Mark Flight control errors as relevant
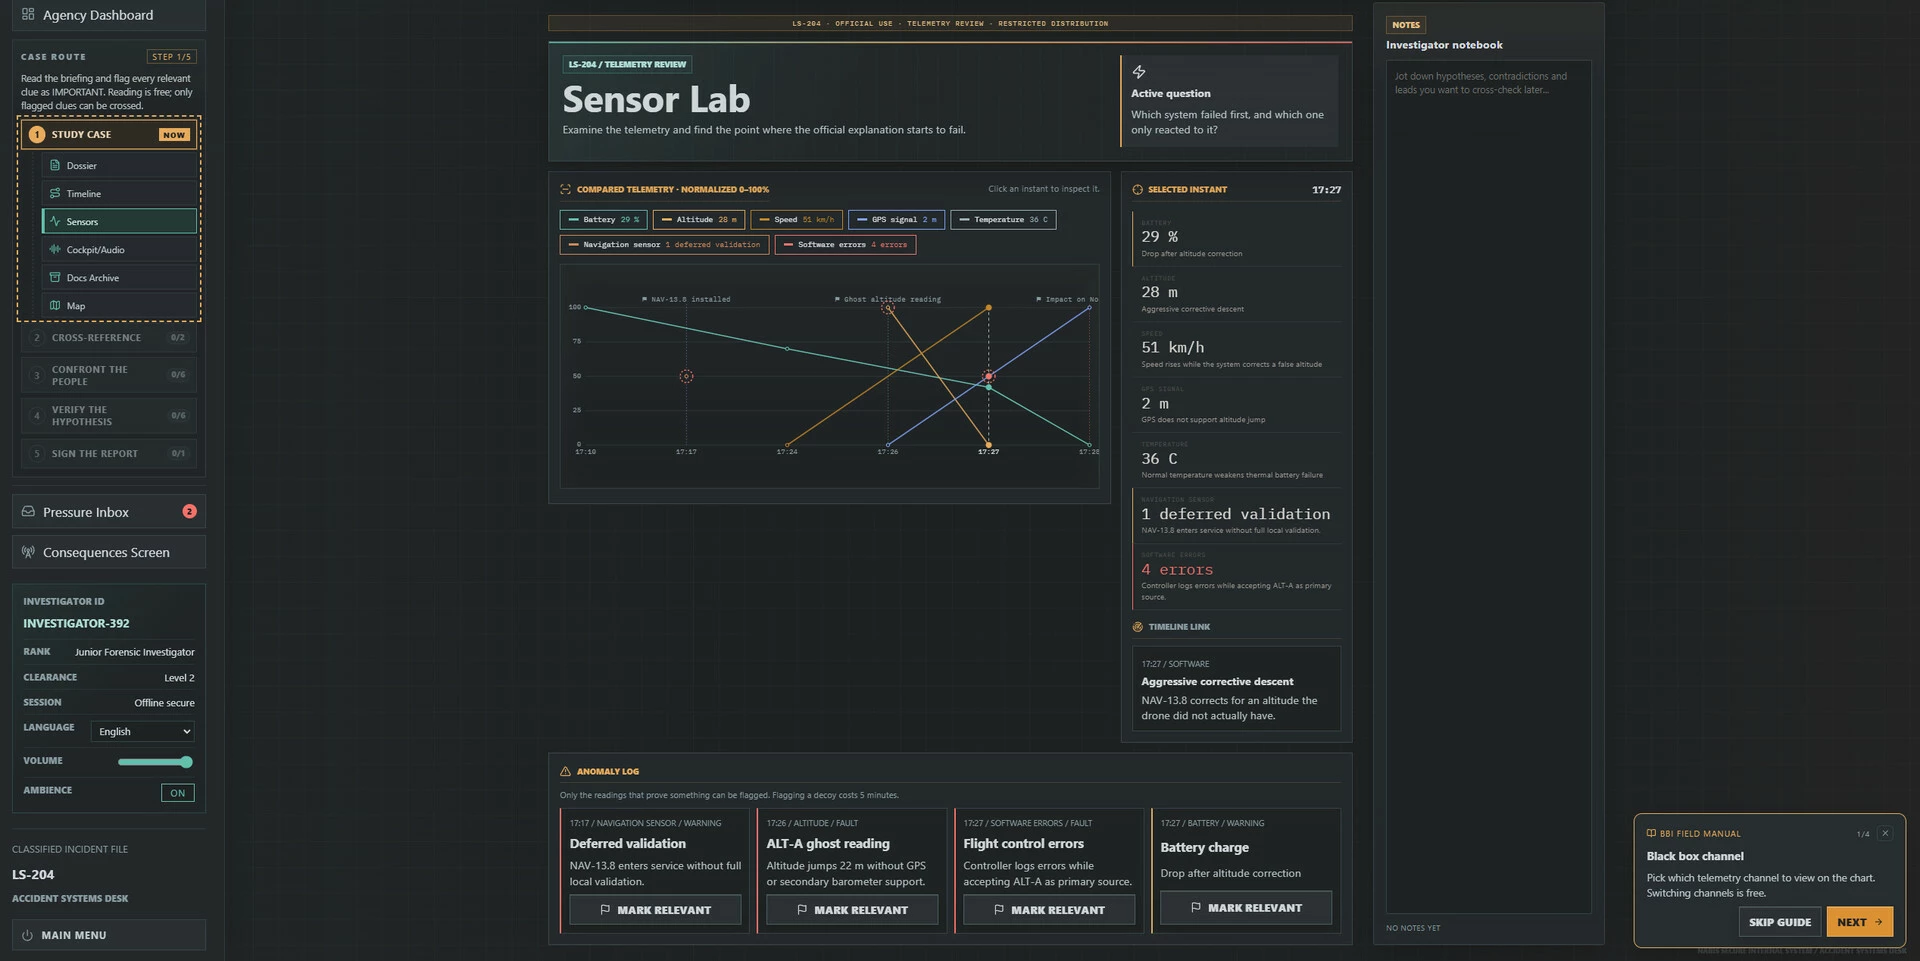 pos(1049,910)
